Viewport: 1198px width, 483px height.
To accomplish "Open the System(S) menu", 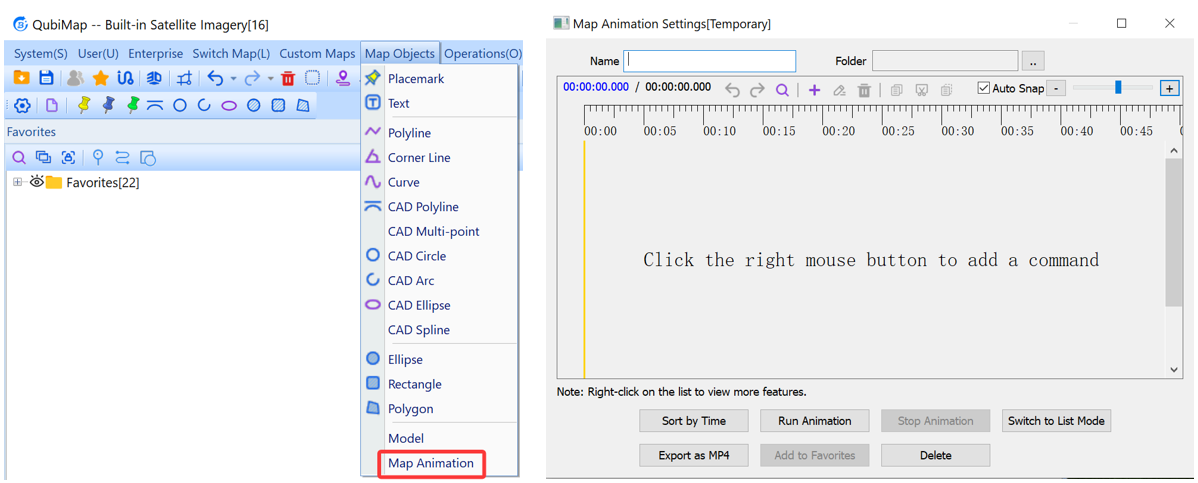I will point(40,53).
